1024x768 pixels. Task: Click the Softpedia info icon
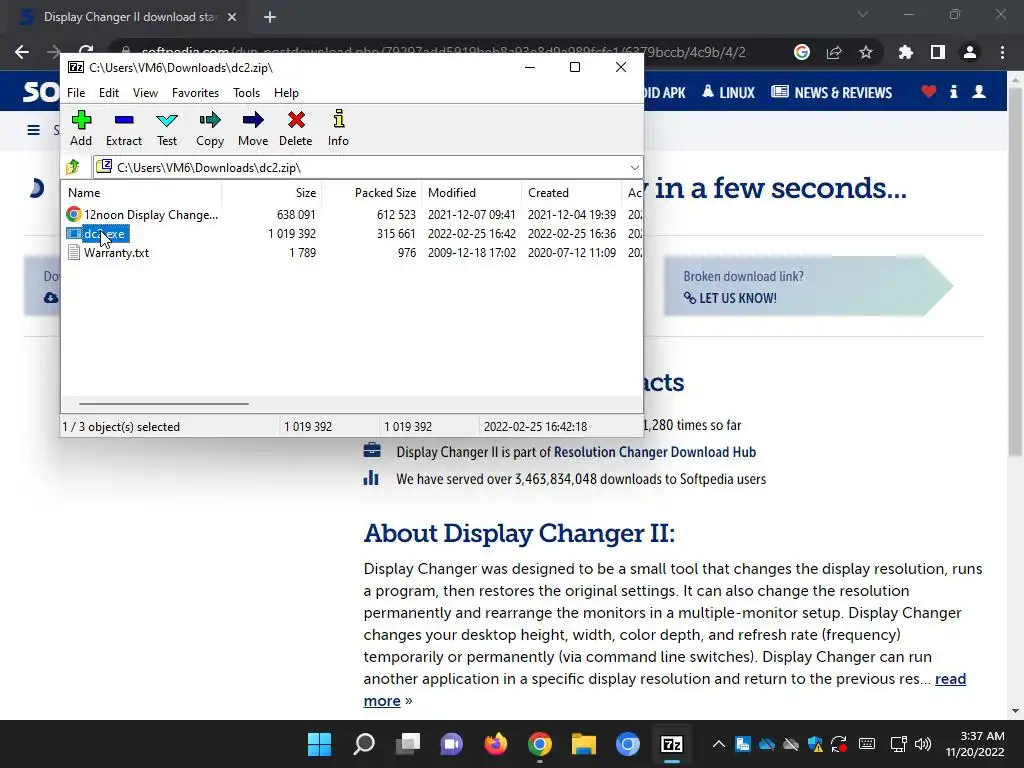pos(953,91)
